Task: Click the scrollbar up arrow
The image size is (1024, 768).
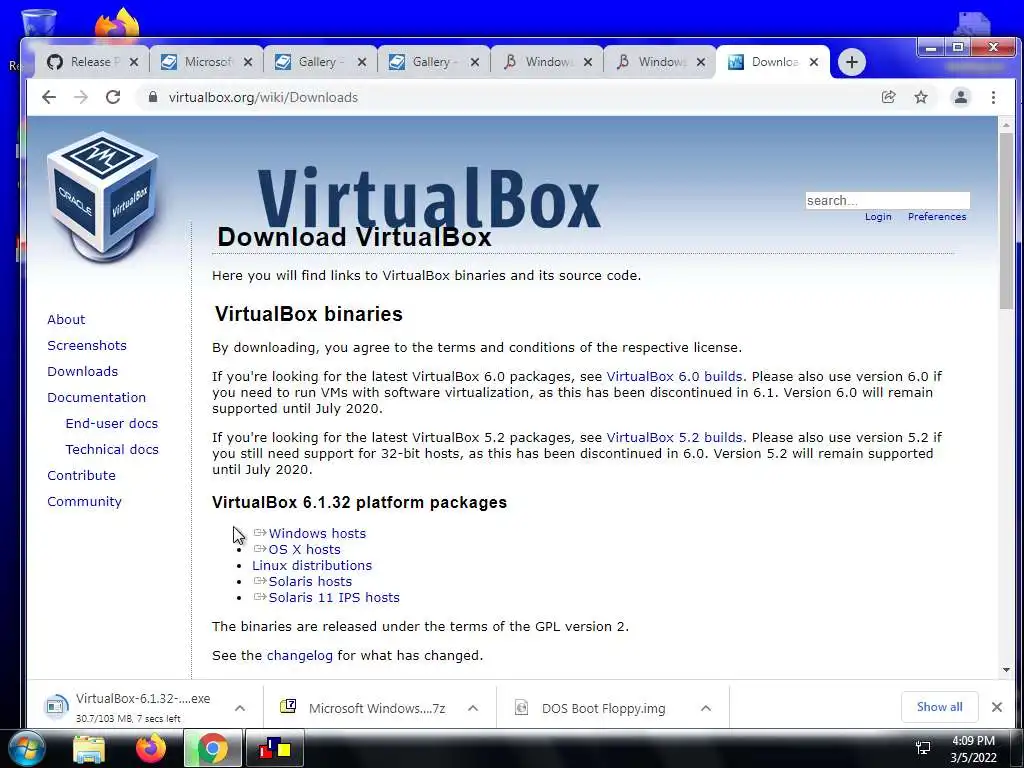Action: click(1006, 124)
